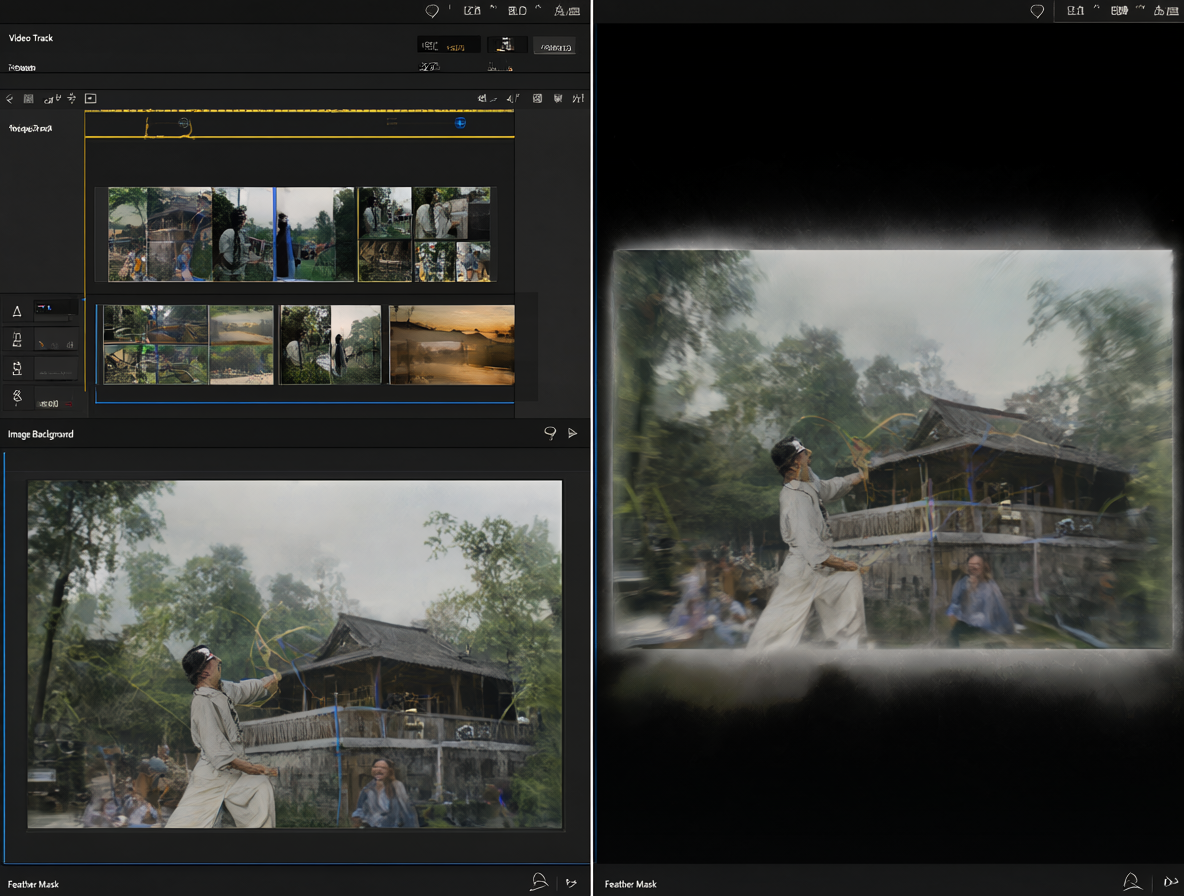Click the 'Video Track' label
The width and height of the screenshot is (1184, 896).
click(x=31, y=38)
